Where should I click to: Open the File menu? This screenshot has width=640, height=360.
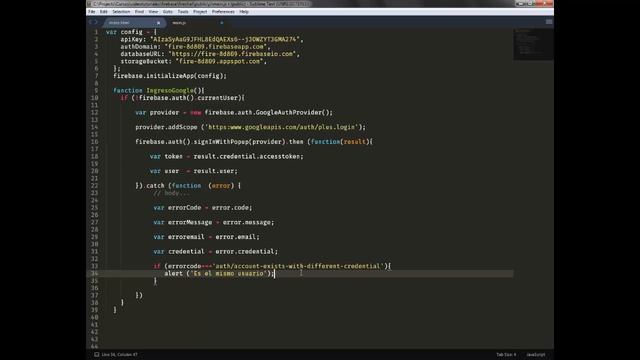[x=91, y=12]
